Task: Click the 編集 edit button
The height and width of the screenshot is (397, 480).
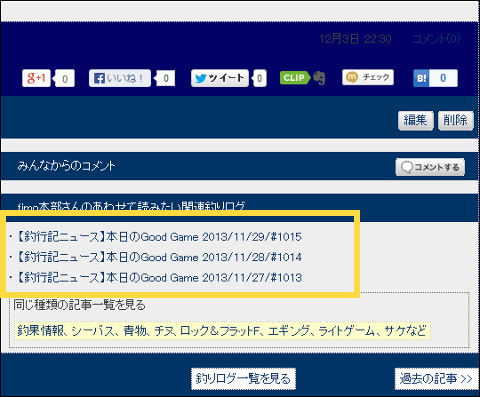Action: click(416, 121)
